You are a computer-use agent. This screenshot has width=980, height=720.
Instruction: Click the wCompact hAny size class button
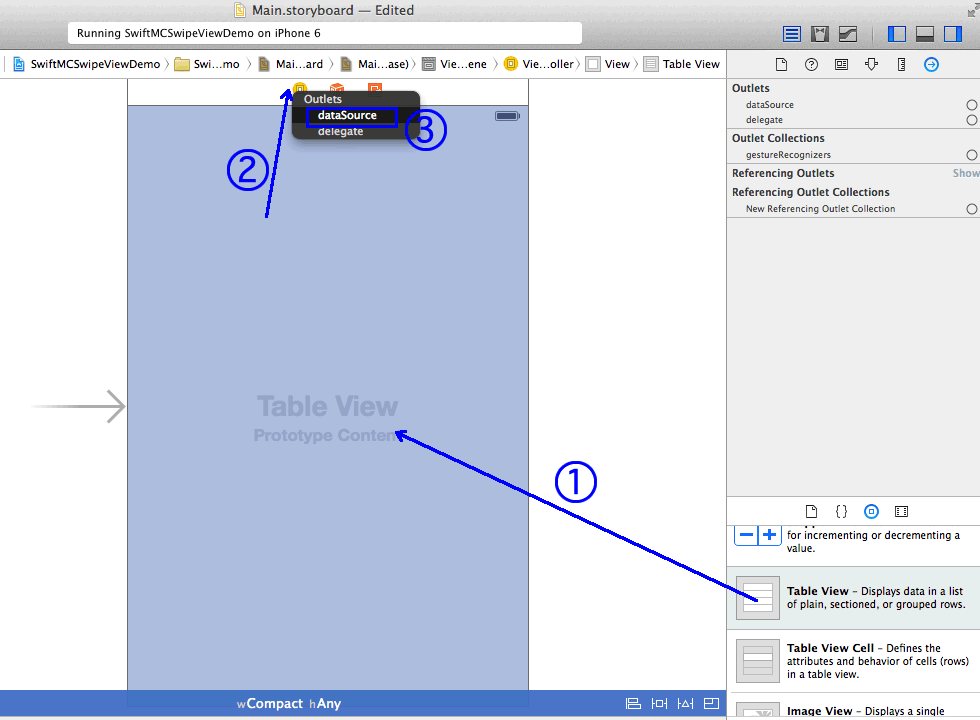pyautogui.click(x=290, y=703)
